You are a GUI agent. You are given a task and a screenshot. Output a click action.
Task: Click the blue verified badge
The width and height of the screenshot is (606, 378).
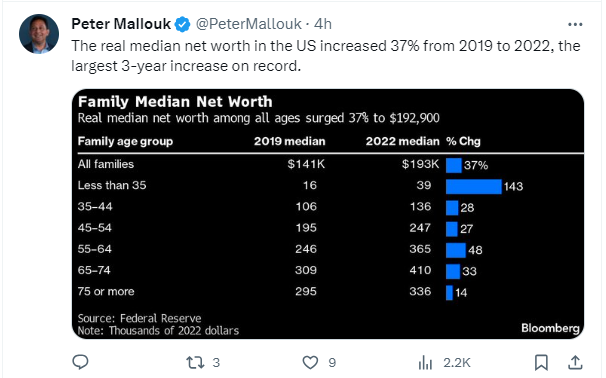[182, 24]
